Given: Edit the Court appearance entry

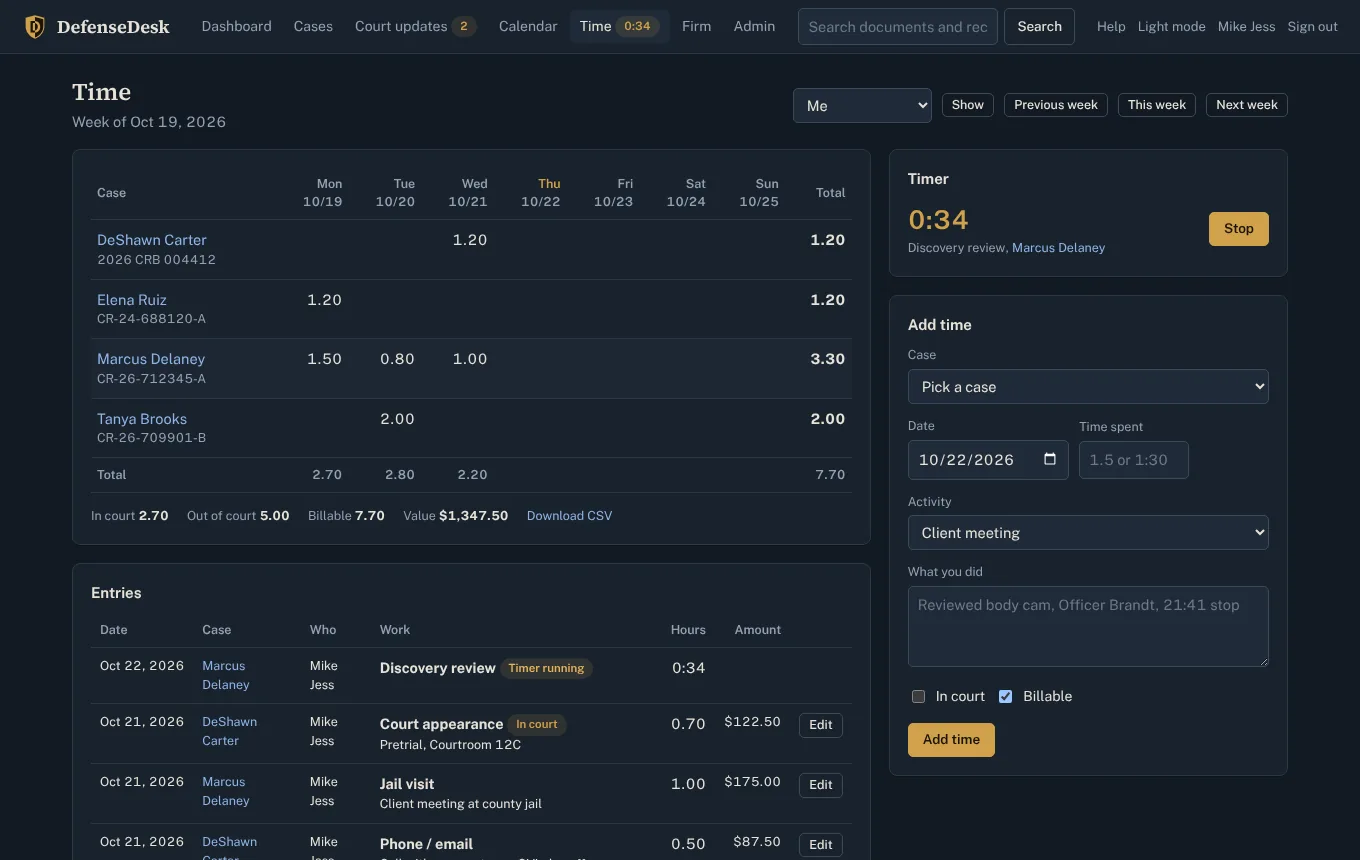Looking at the screenshot, I should point(820,725).
